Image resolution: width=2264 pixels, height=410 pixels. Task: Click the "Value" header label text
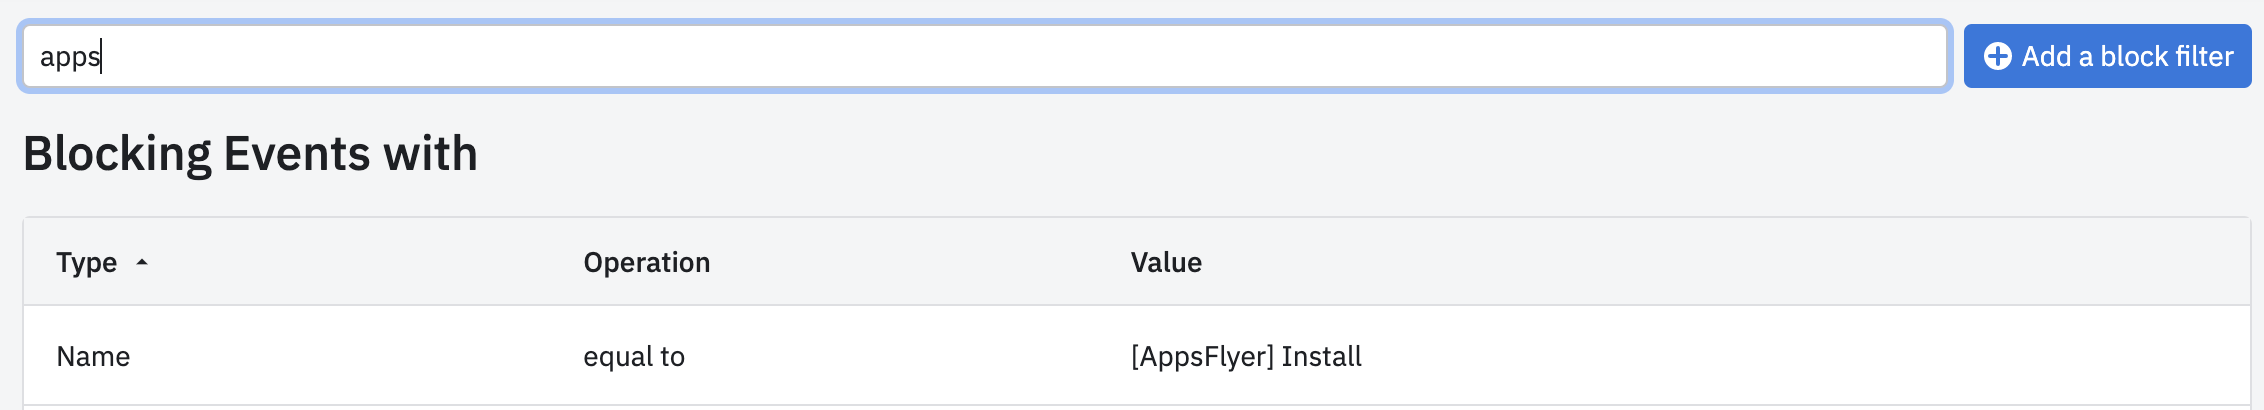1166,262
